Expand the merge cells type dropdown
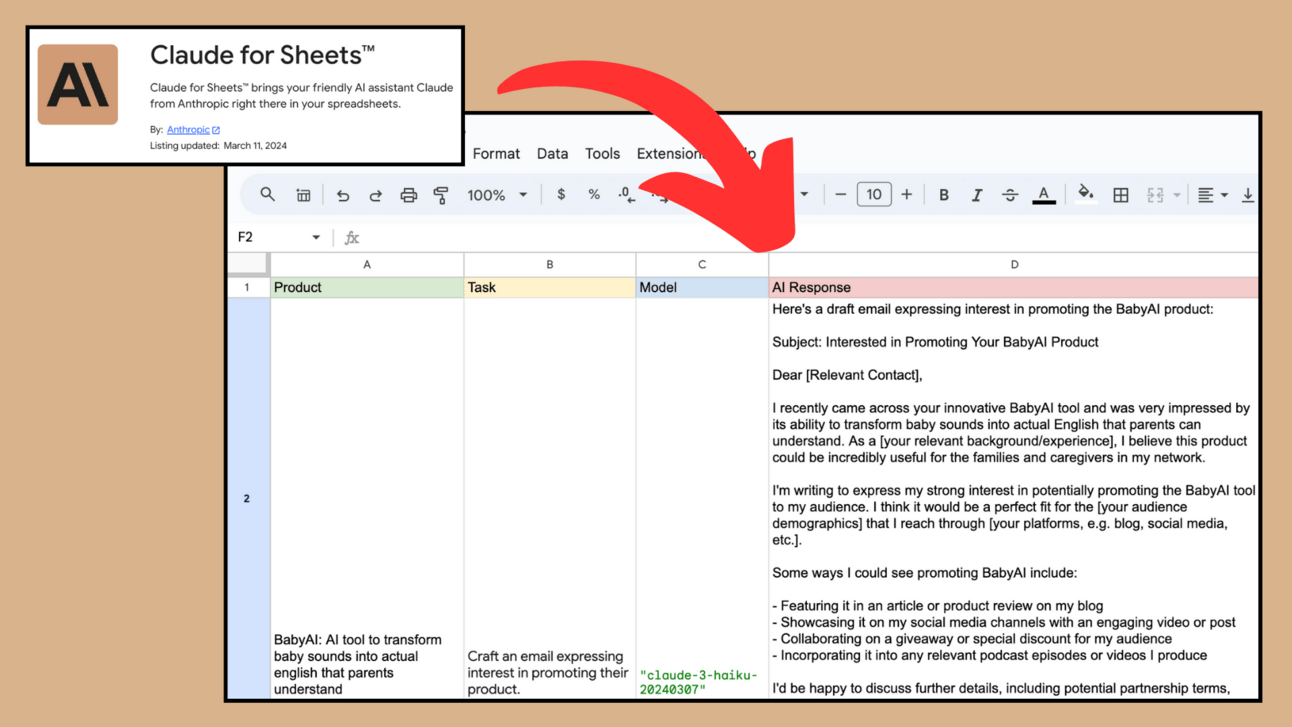The height and width of the screenshot is (727, 1292). pyautogui.click(x=1177, y=196)
